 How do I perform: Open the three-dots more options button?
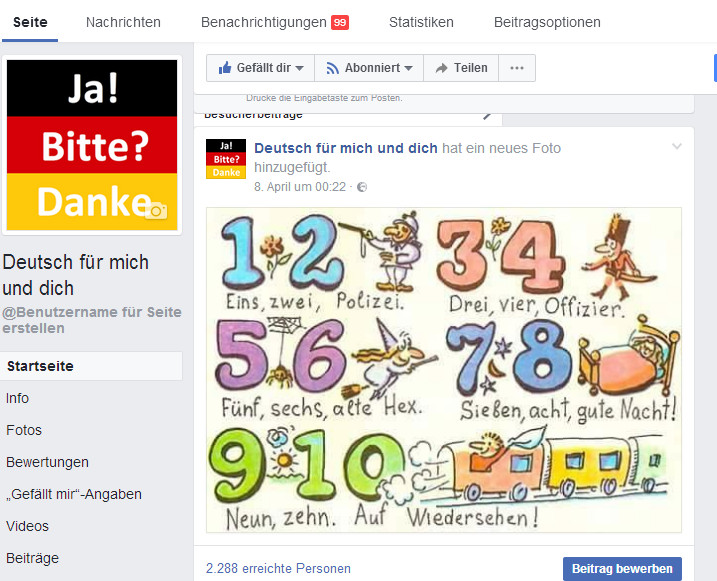[517, 68]
